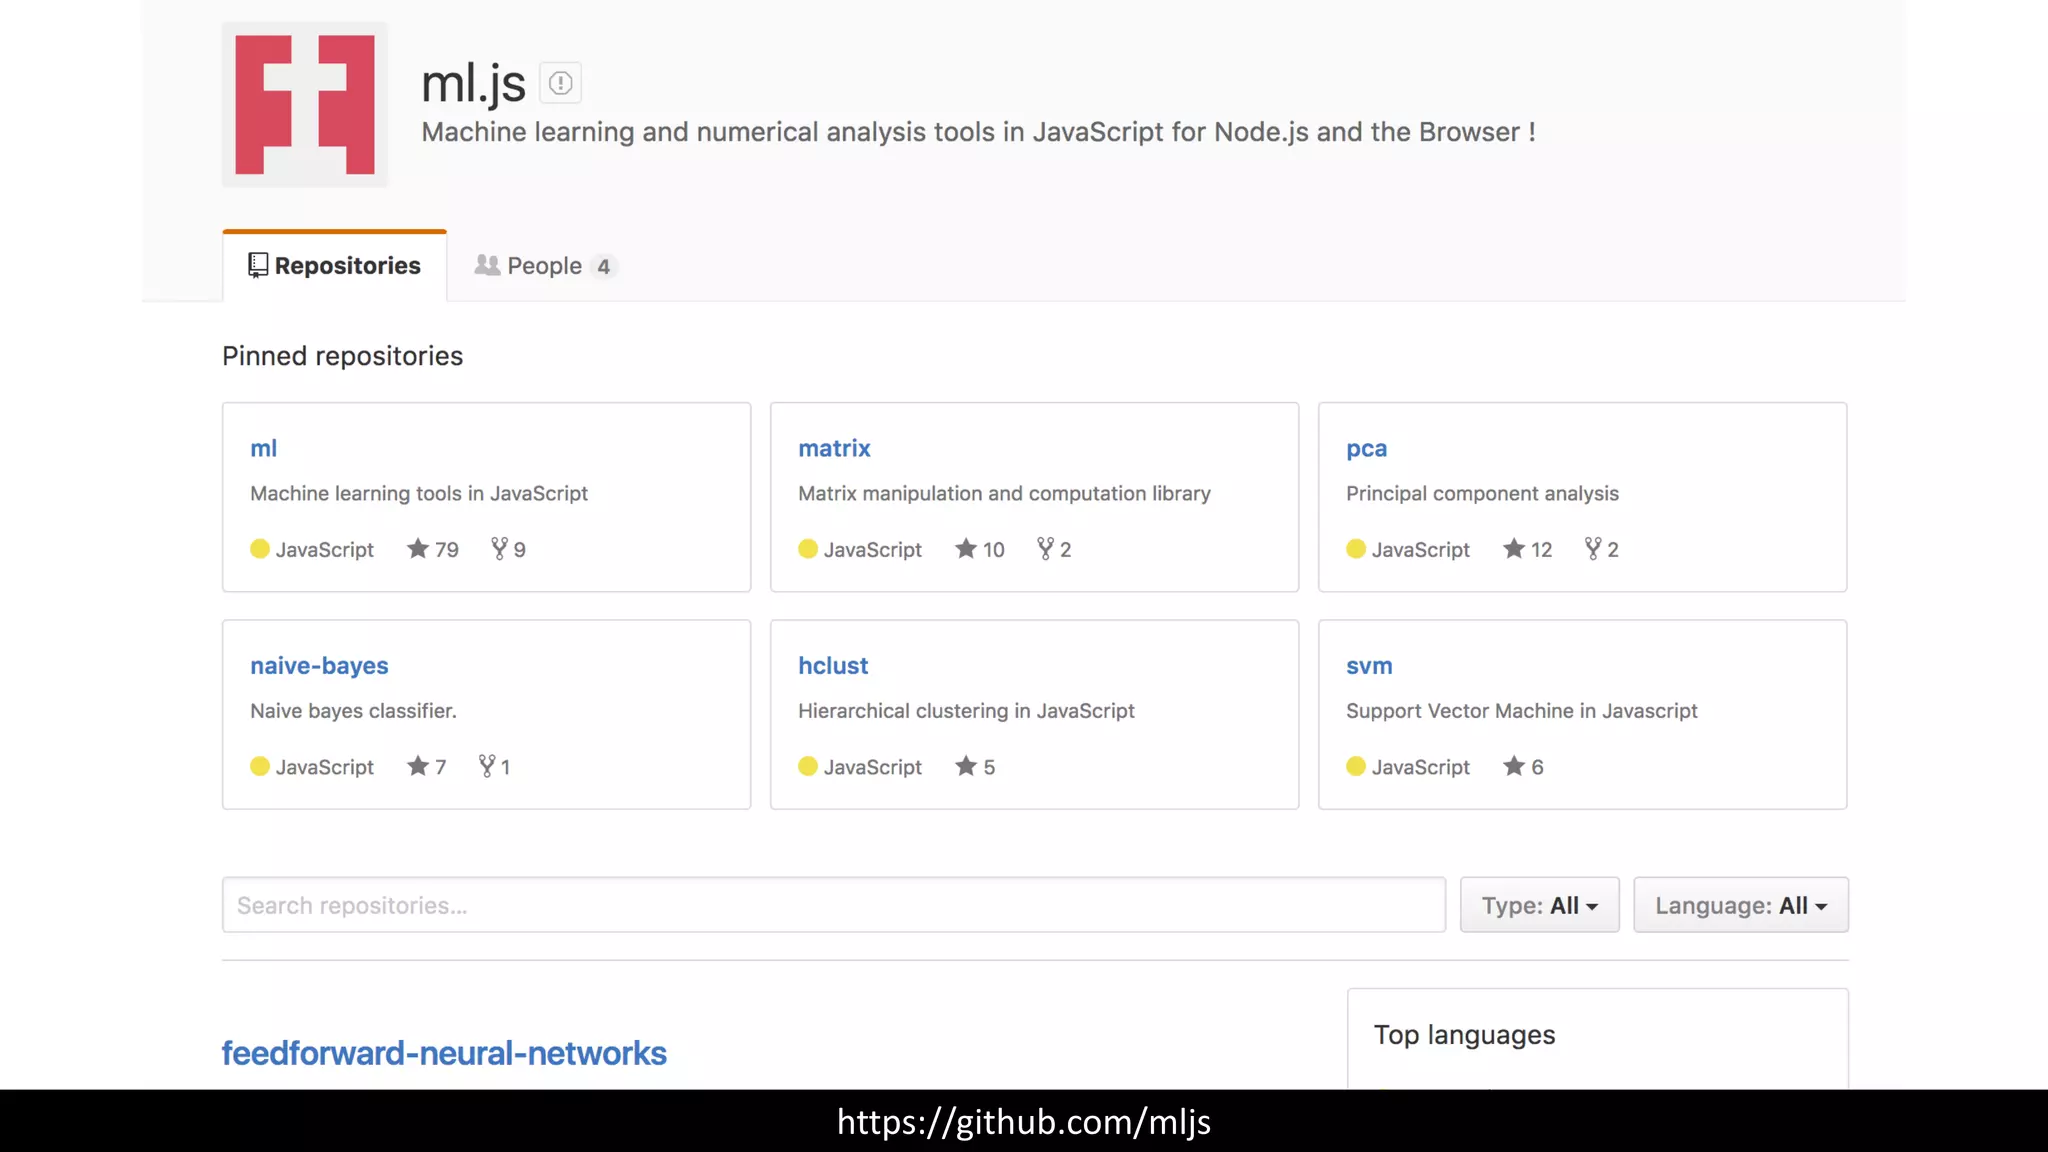Open the Repositories tab
This screenshot has height=1152, width=2048.
(x=335, y=266)
